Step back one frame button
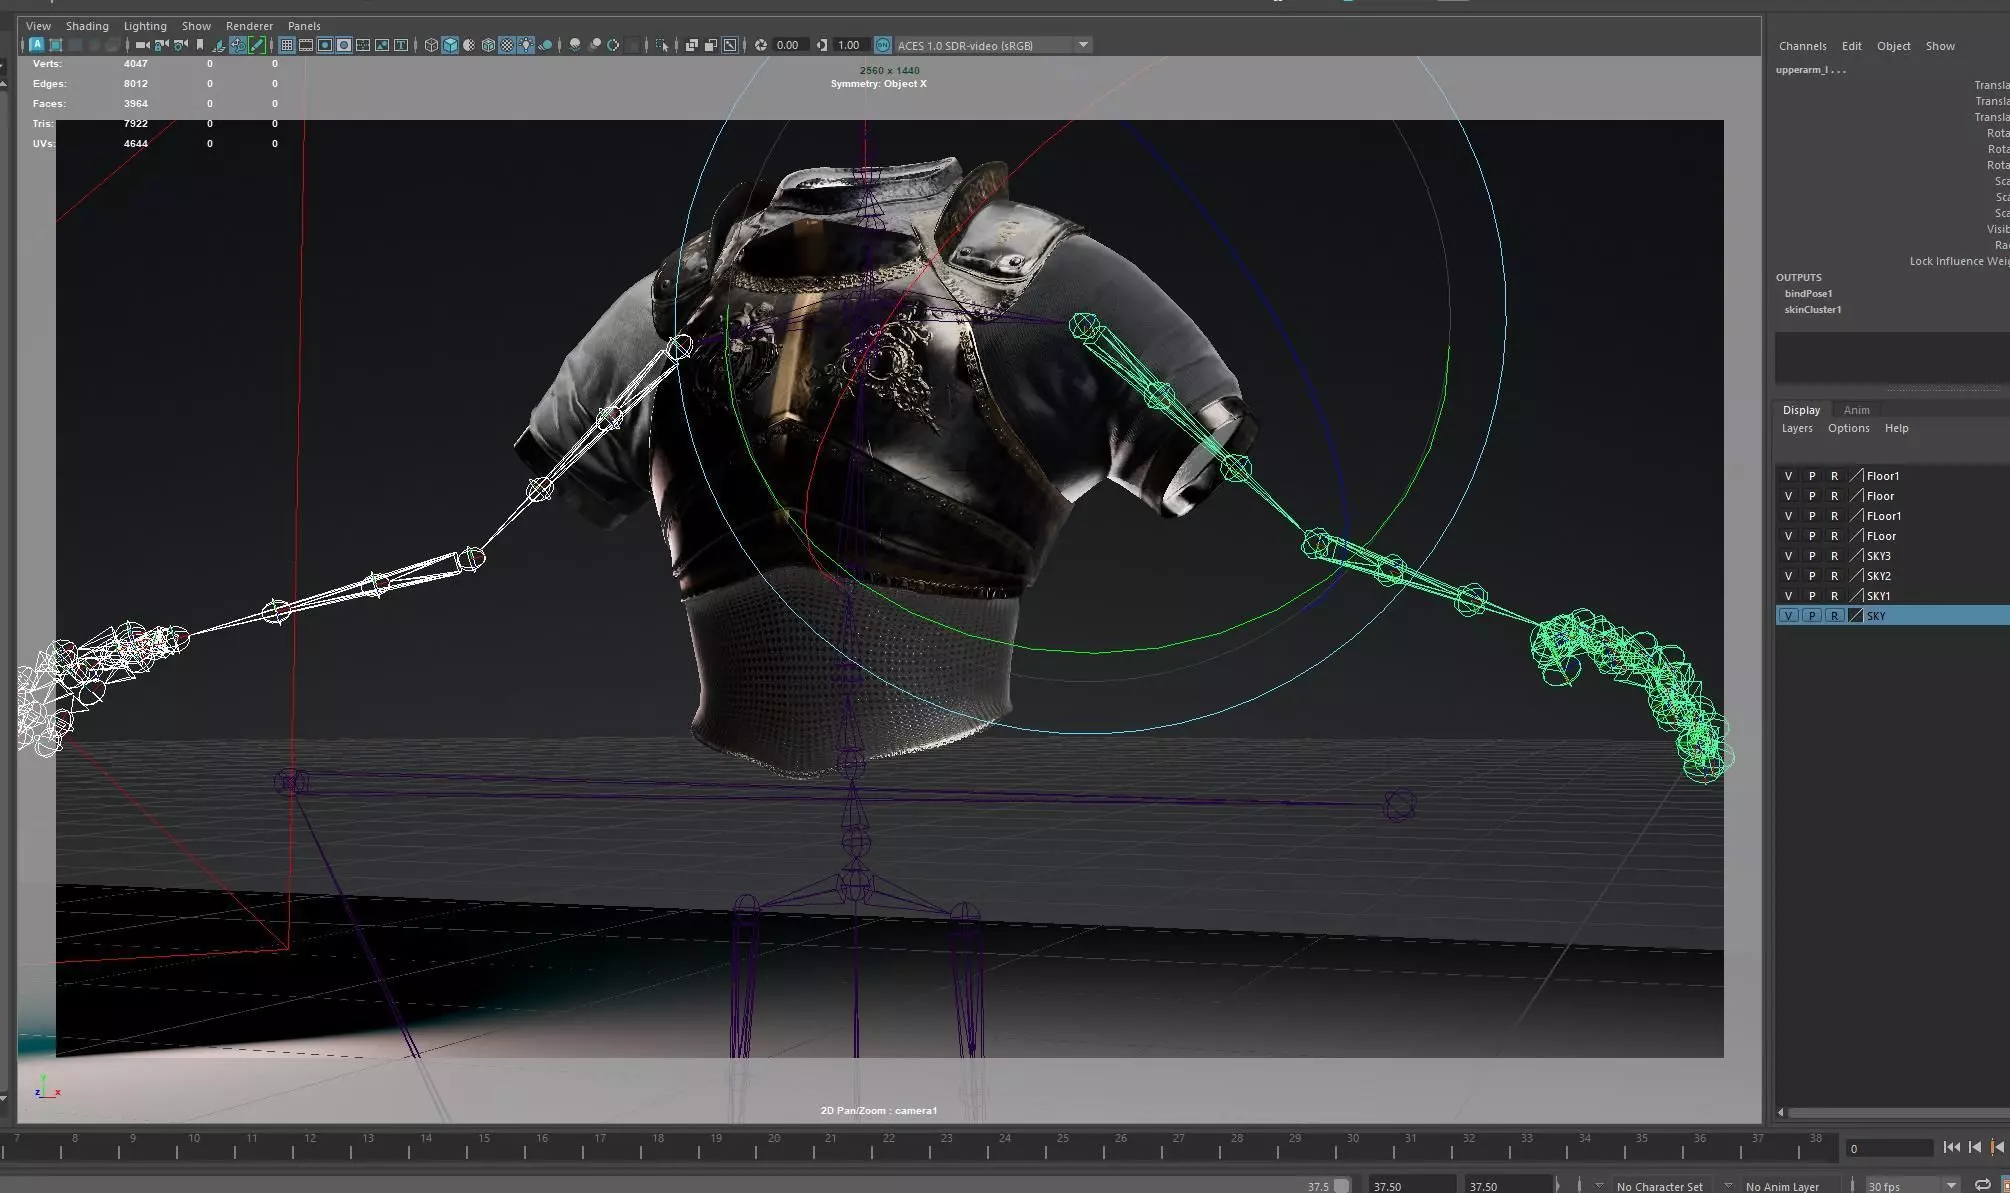The height and width of the screenshot is (1193, 2010). [x=1975, y=1148]
